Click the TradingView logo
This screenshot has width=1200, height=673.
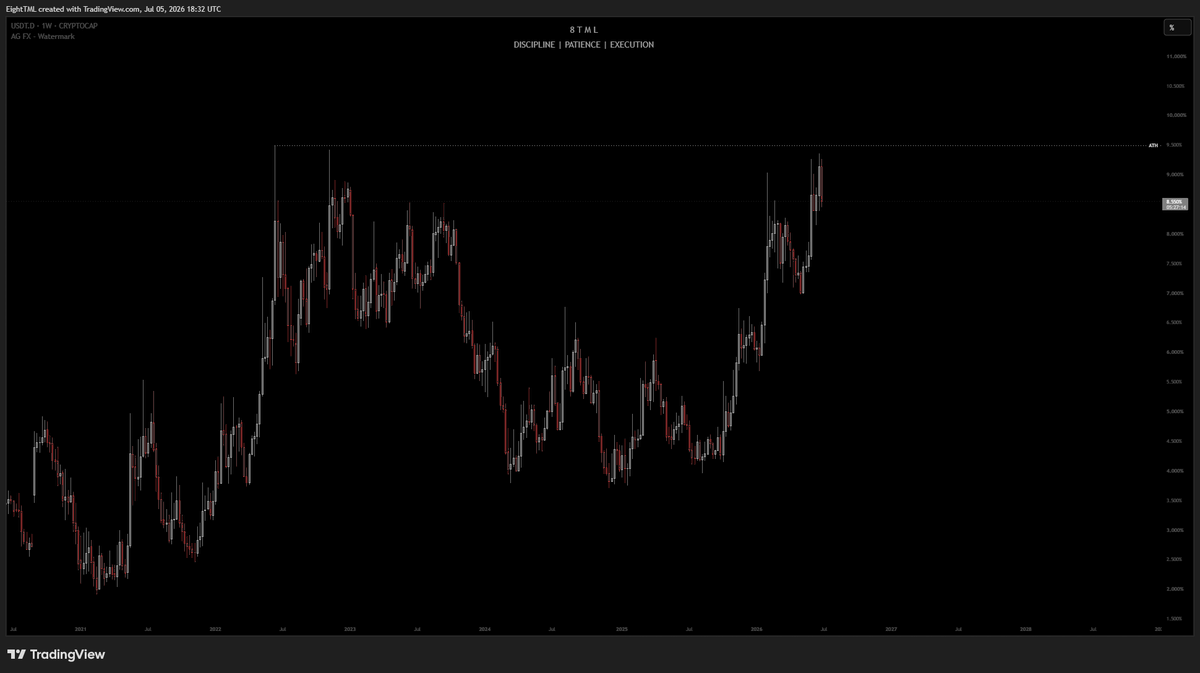pyautogui.click(x=56, y=654)
